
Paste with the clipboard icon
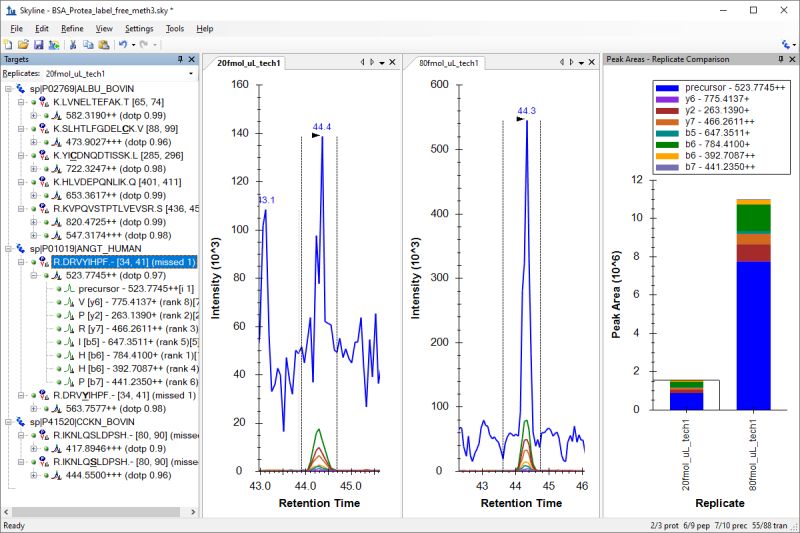104,45
